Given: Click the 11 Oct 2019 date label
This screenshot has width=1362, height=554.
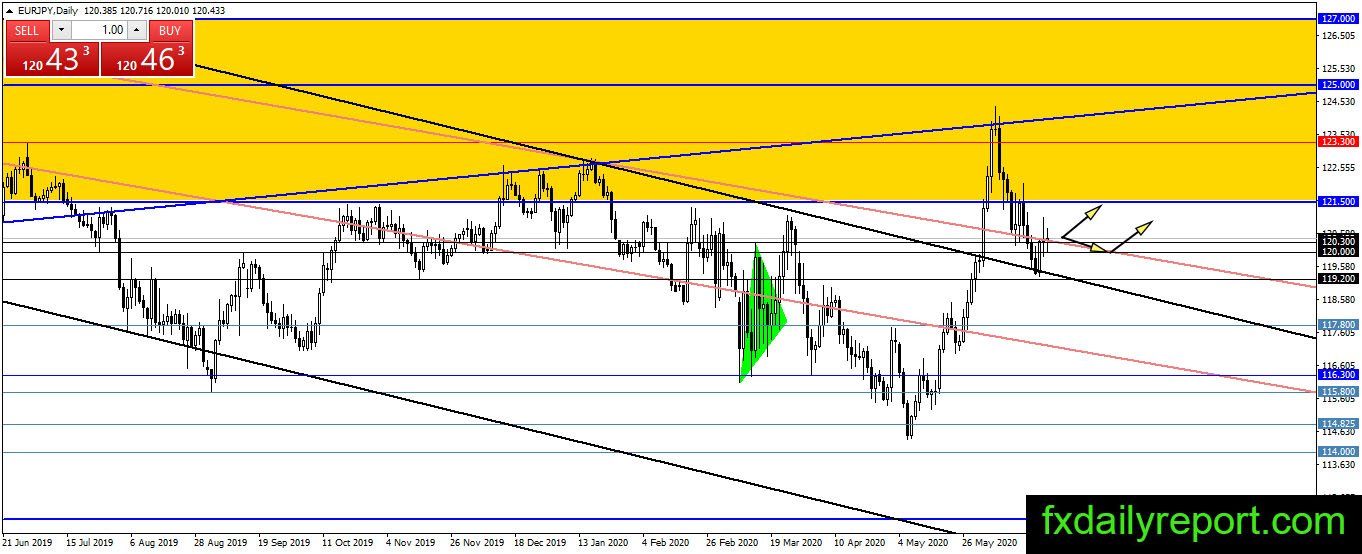Looking at the screenshot, I should 346,545.
